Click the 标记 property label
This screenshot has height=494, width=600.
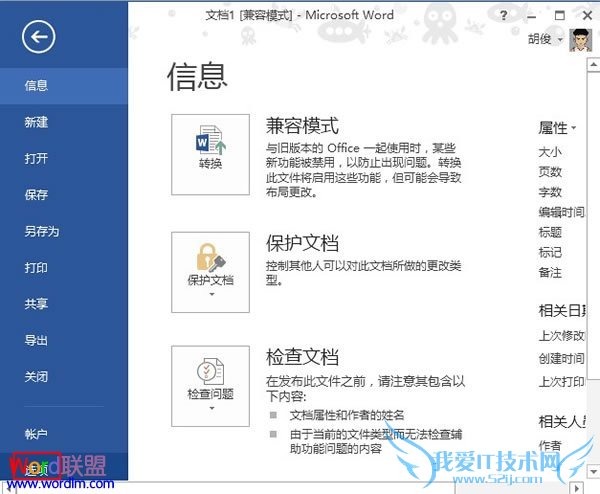pos(550,252)
